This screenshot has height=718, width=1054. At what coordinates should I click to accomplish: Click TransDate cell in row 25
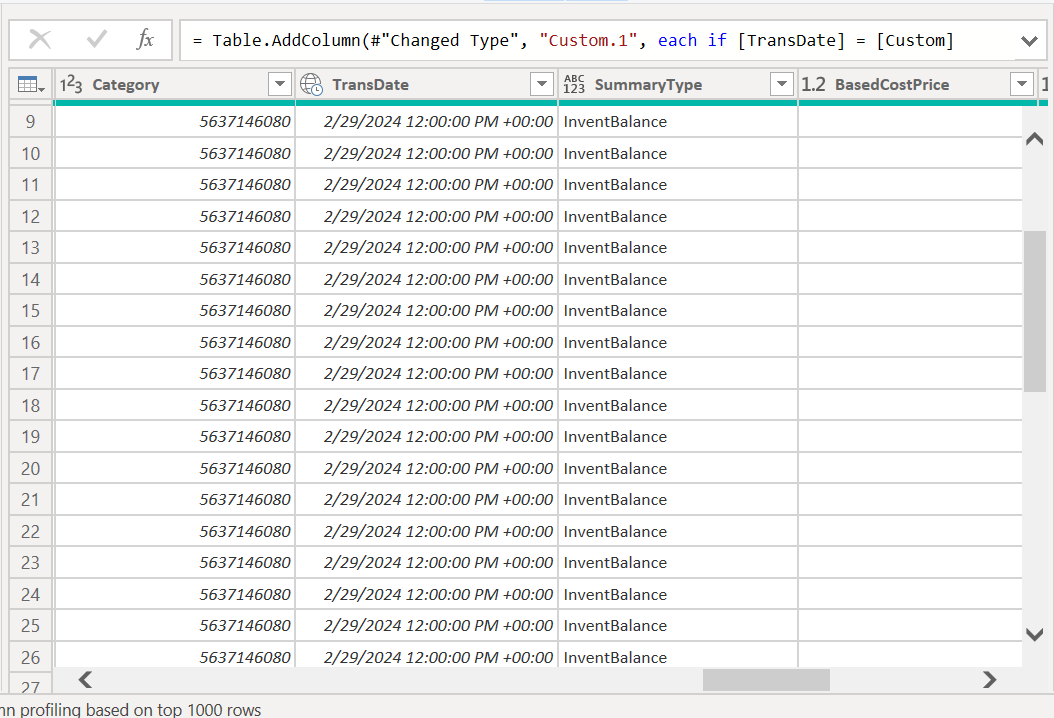[x=427, y=625]
